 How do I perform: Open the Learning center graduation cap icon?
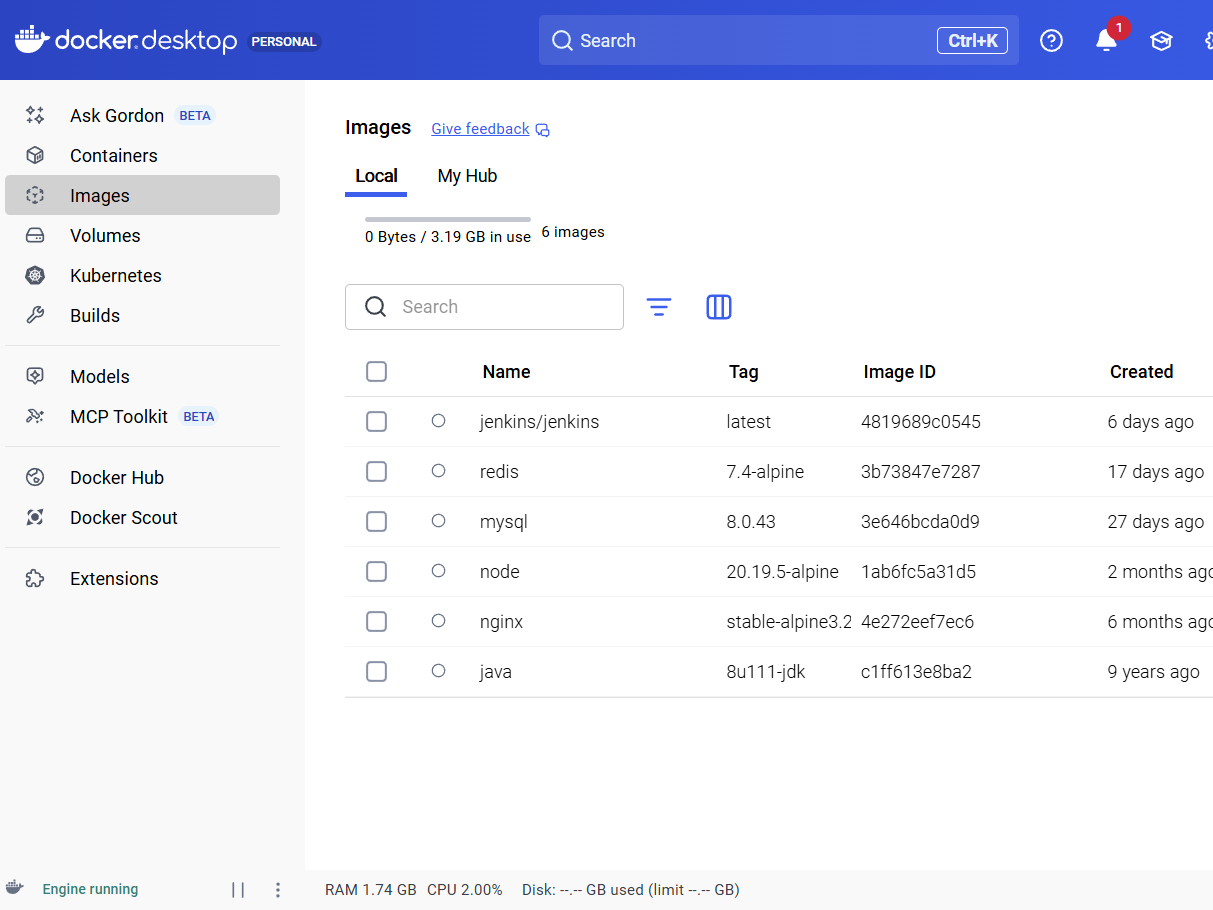pyautogui.click(x=1160, y=41)
